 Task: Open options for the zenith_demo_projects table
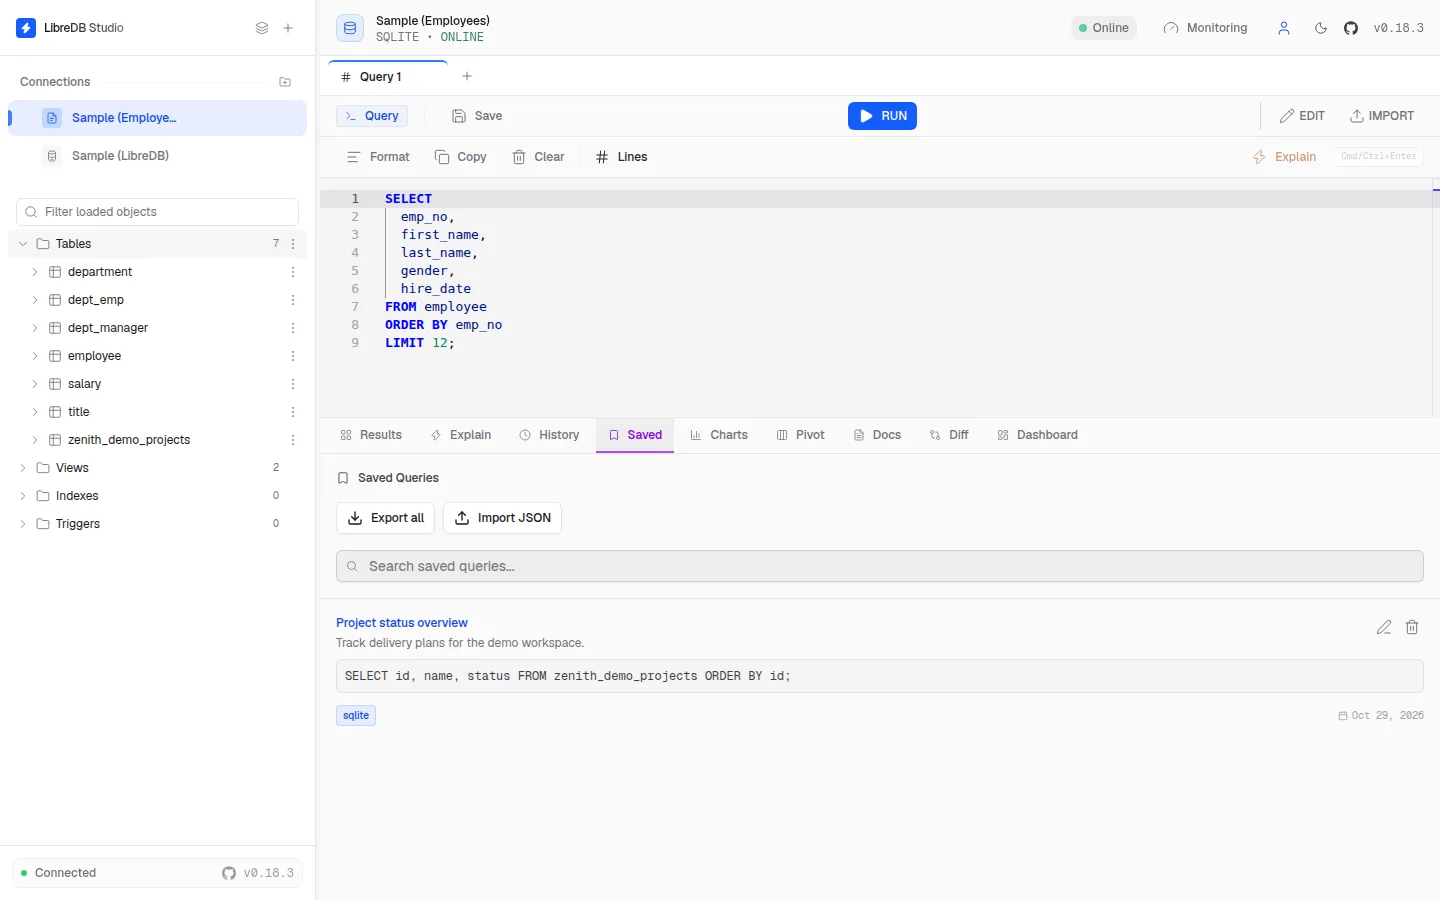[293, 440]
